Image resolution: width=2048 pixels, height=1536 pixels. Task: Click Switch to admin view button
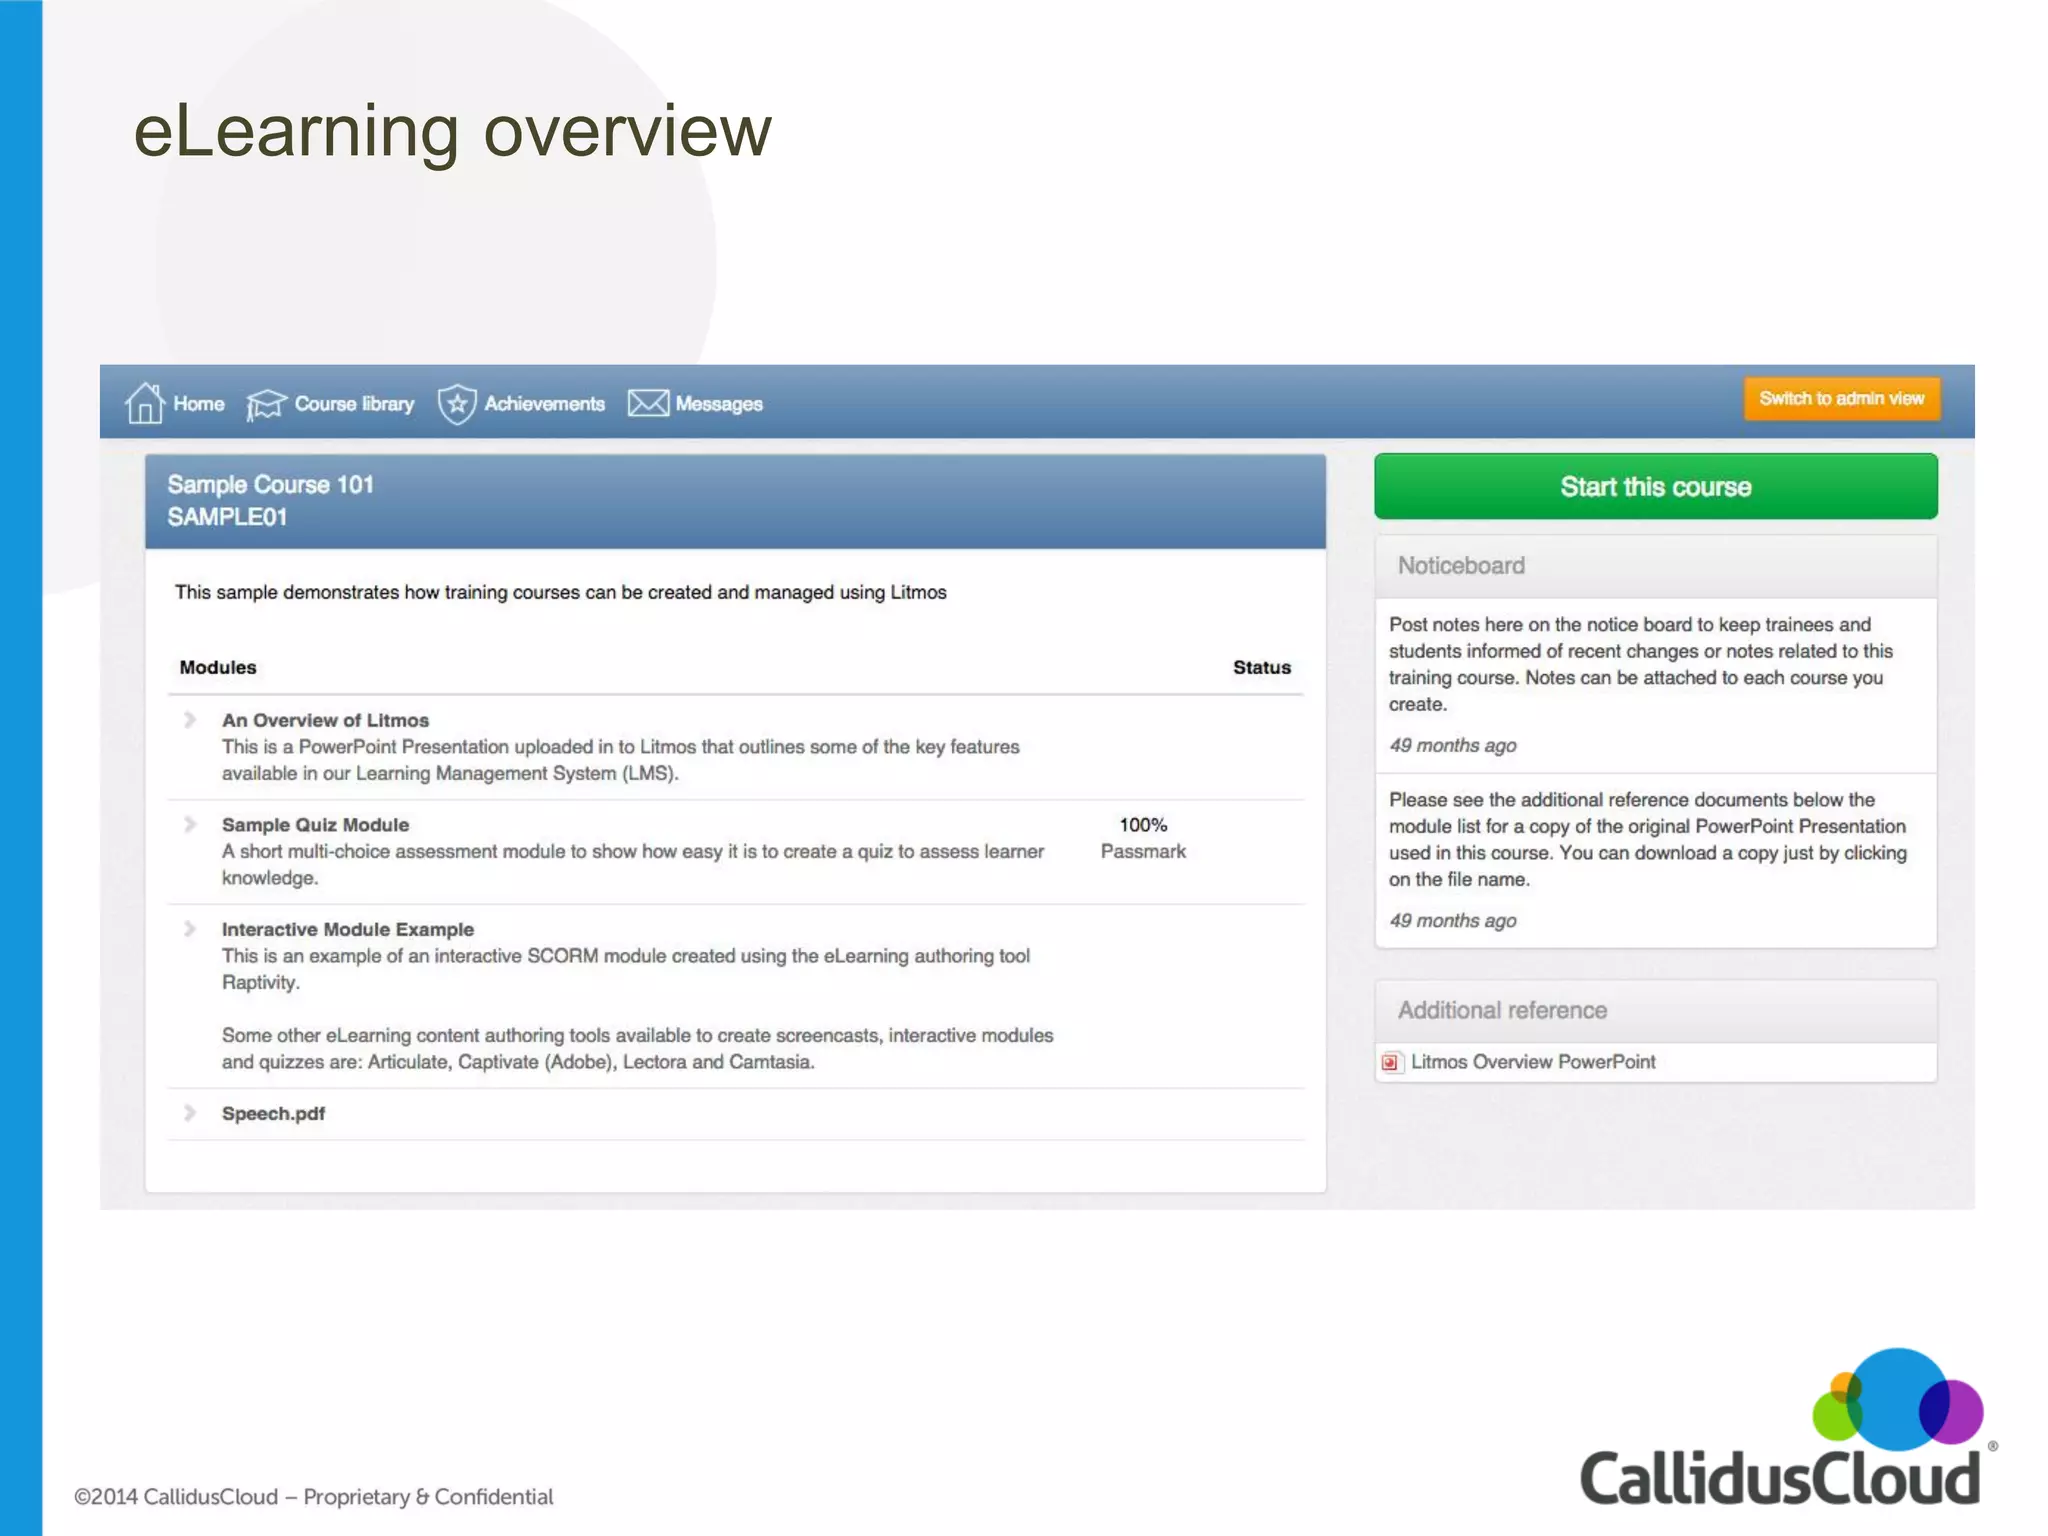pos(1842,398)
